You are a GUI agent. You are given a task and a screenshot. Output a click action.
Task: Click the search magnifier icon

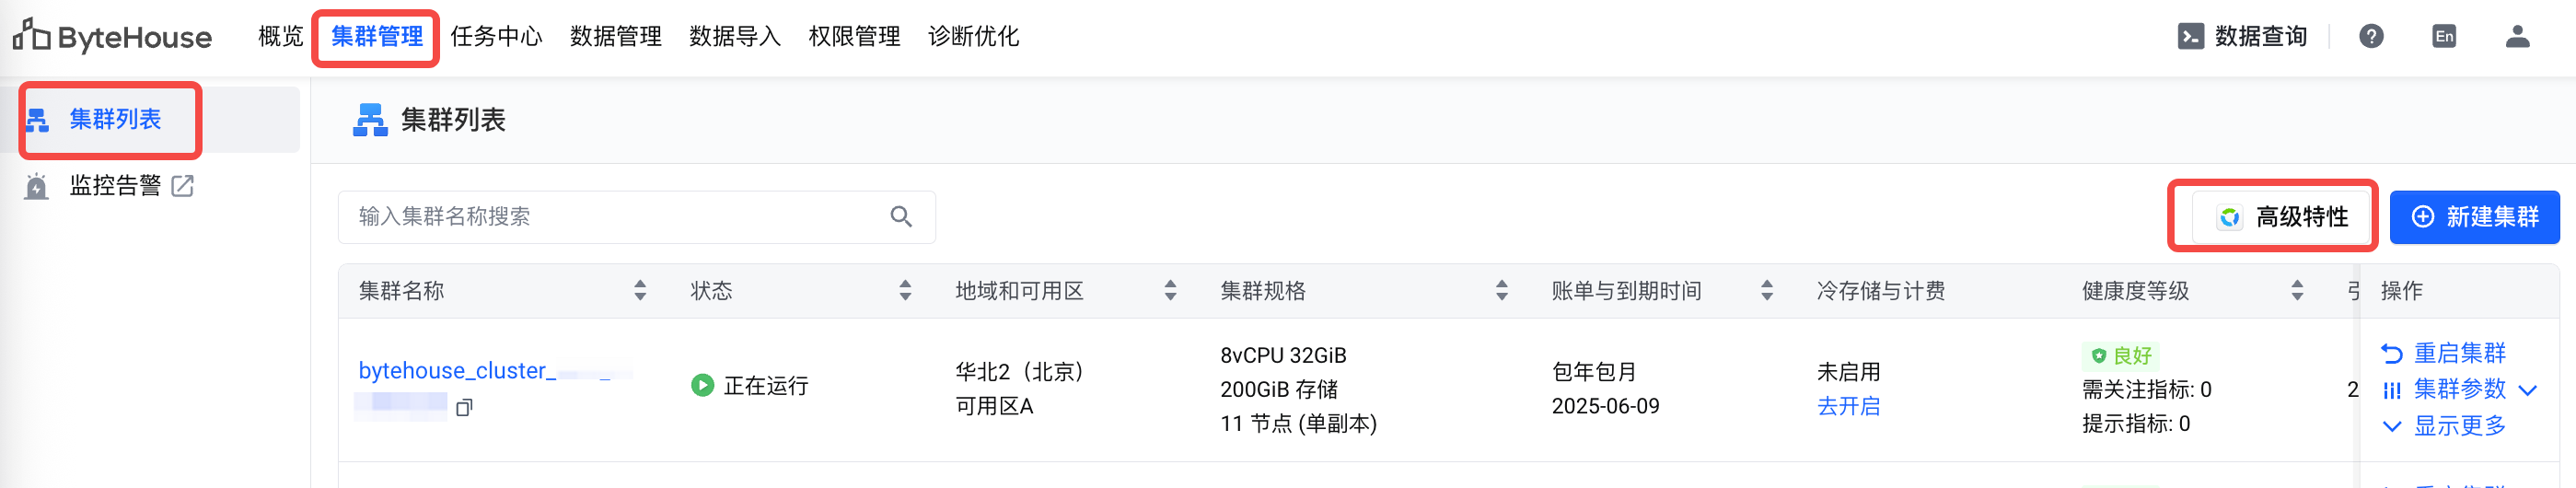coord(901,217)
